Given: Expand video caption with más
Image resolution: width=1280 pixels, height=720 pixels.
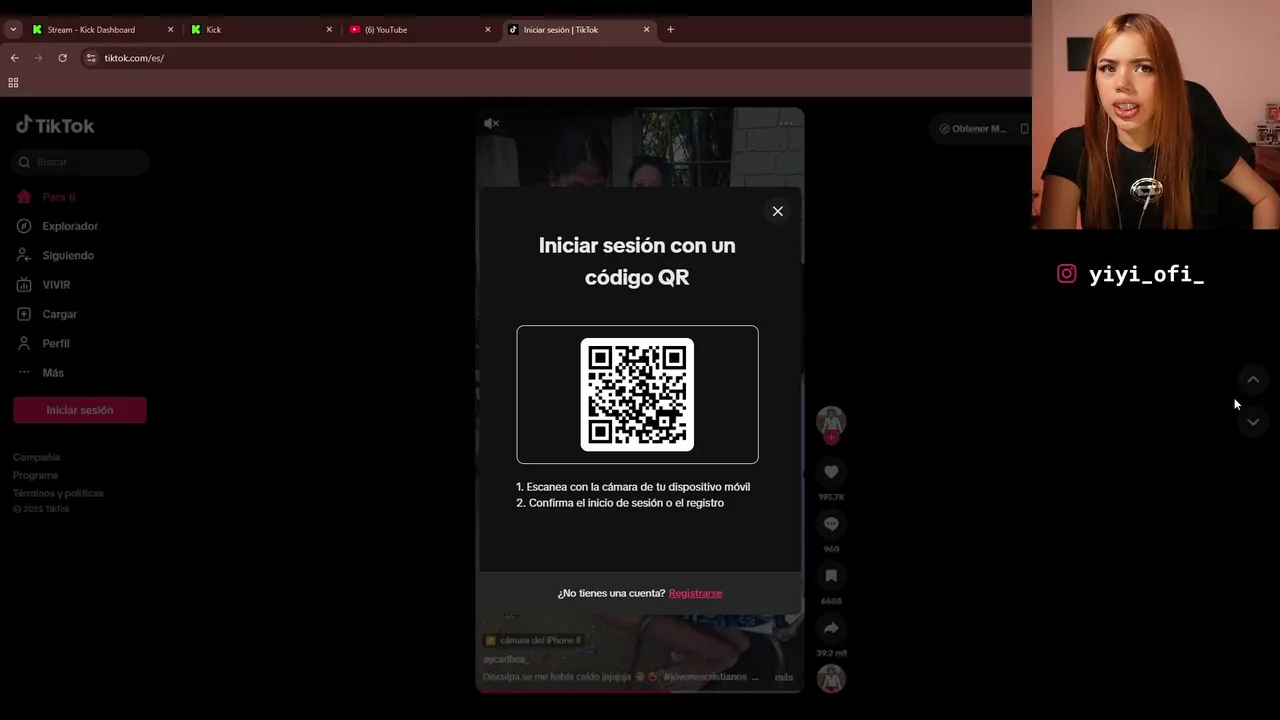Looking at the screenshot, I should click(x=784, y=677).
